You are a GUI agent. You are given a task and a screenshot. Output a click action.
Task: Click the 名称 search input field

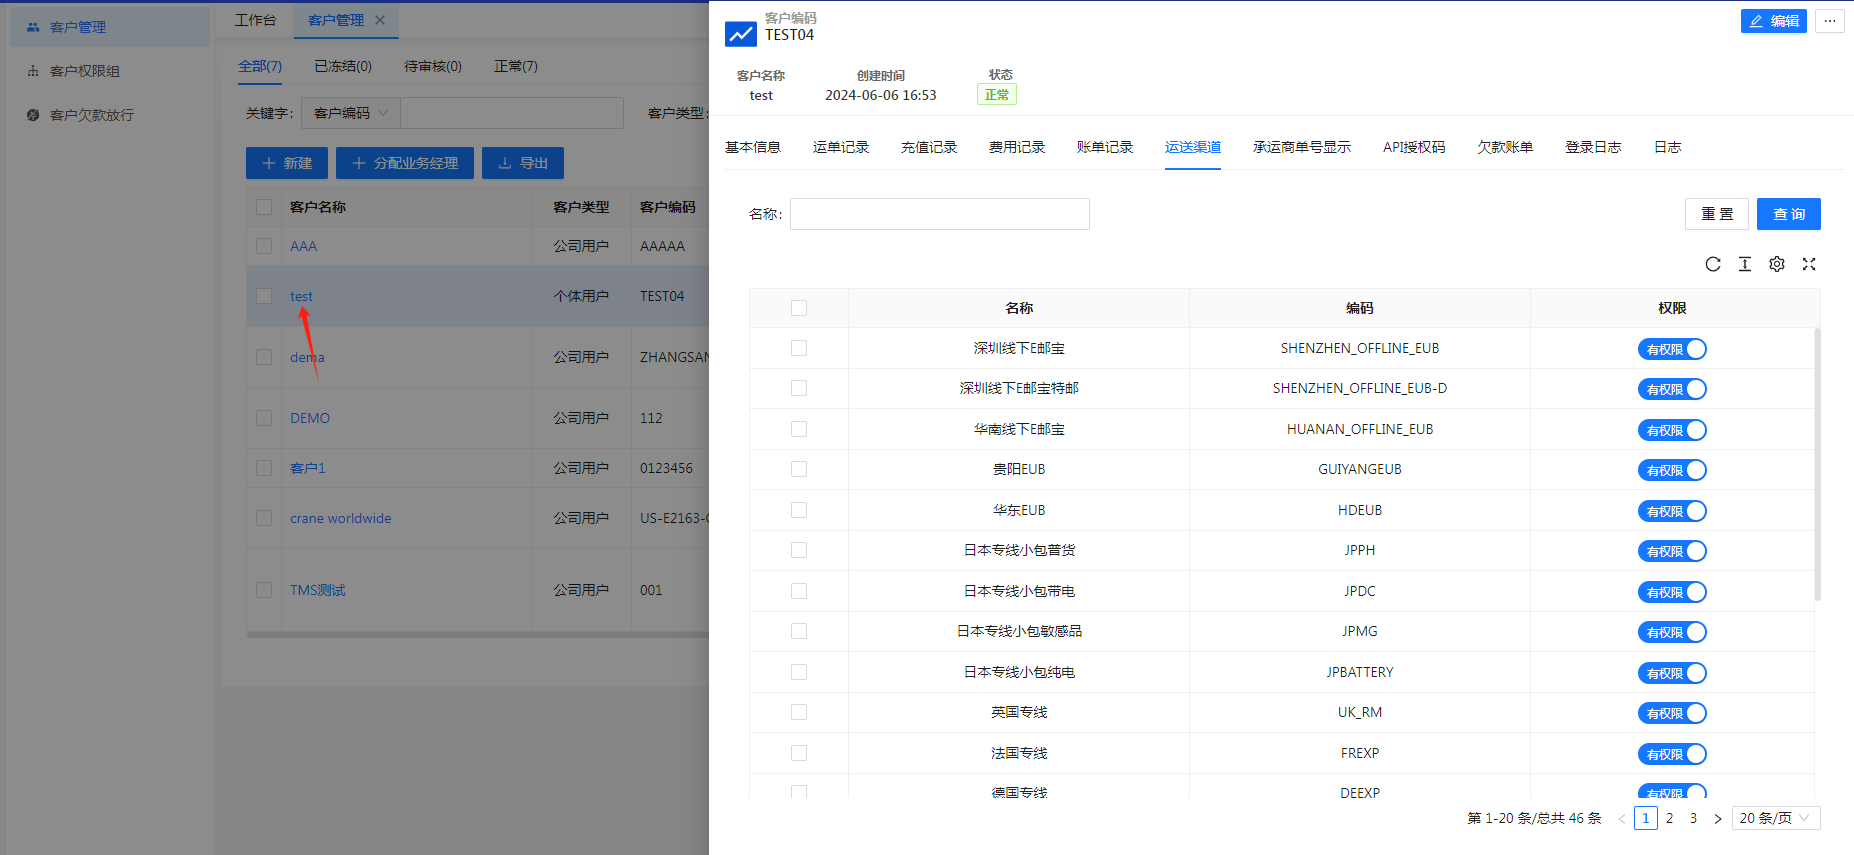pyautogui.click(x=940, y=214)
